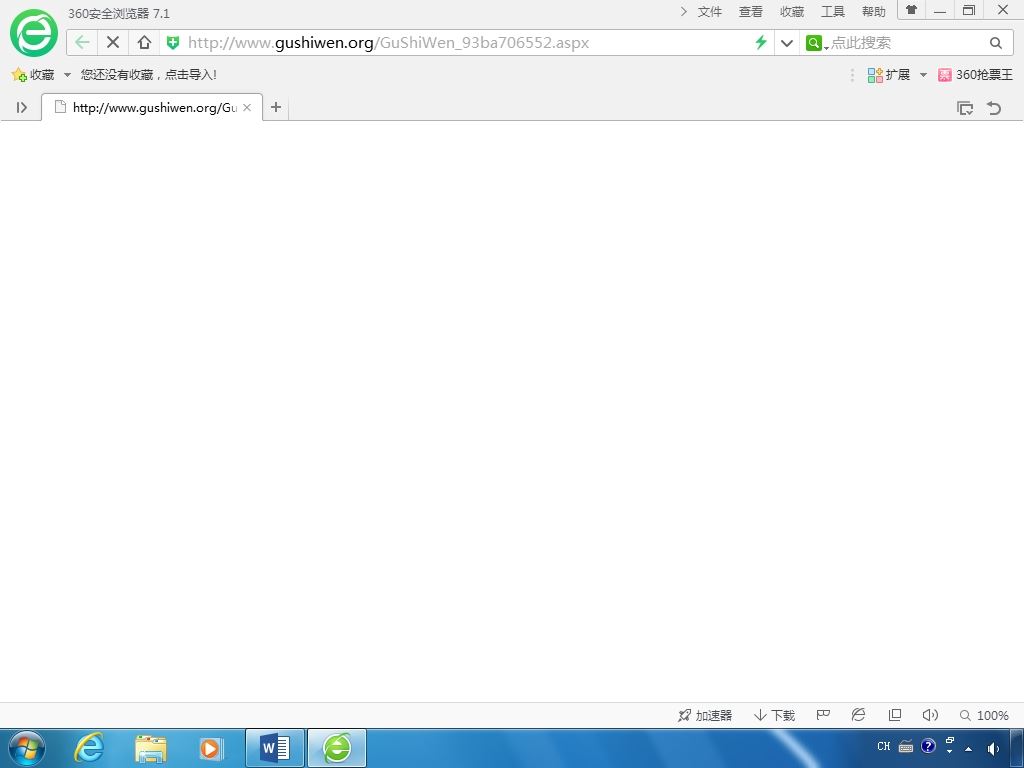This screenshot has height=768, width=1024.
Task: Click the CH language indicator
Action: (x=884, y=746)
